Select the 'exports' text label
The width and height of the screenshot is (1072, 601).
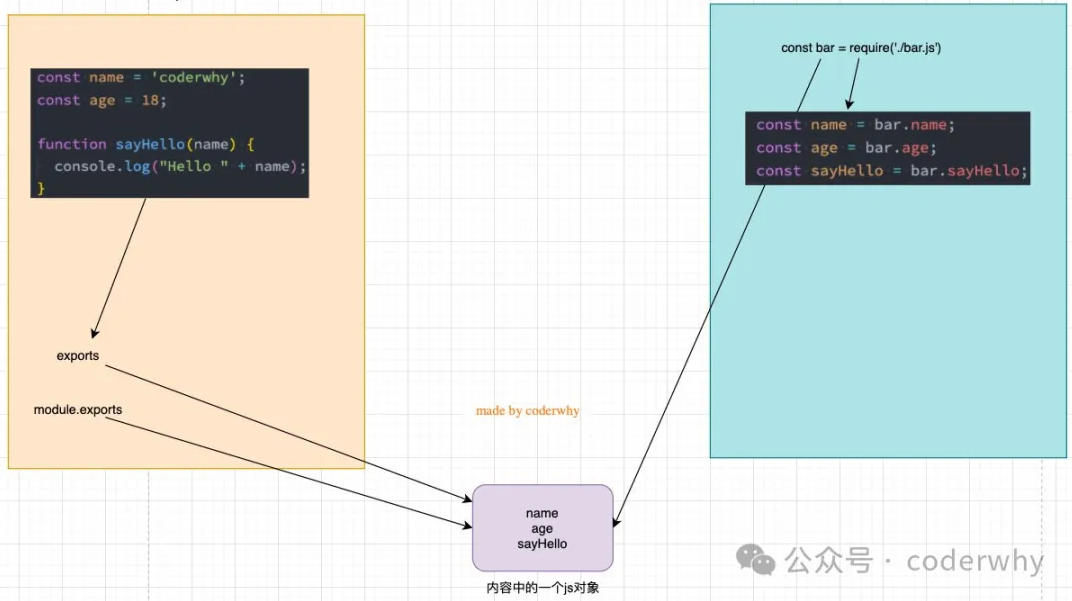tap(77, 356)
